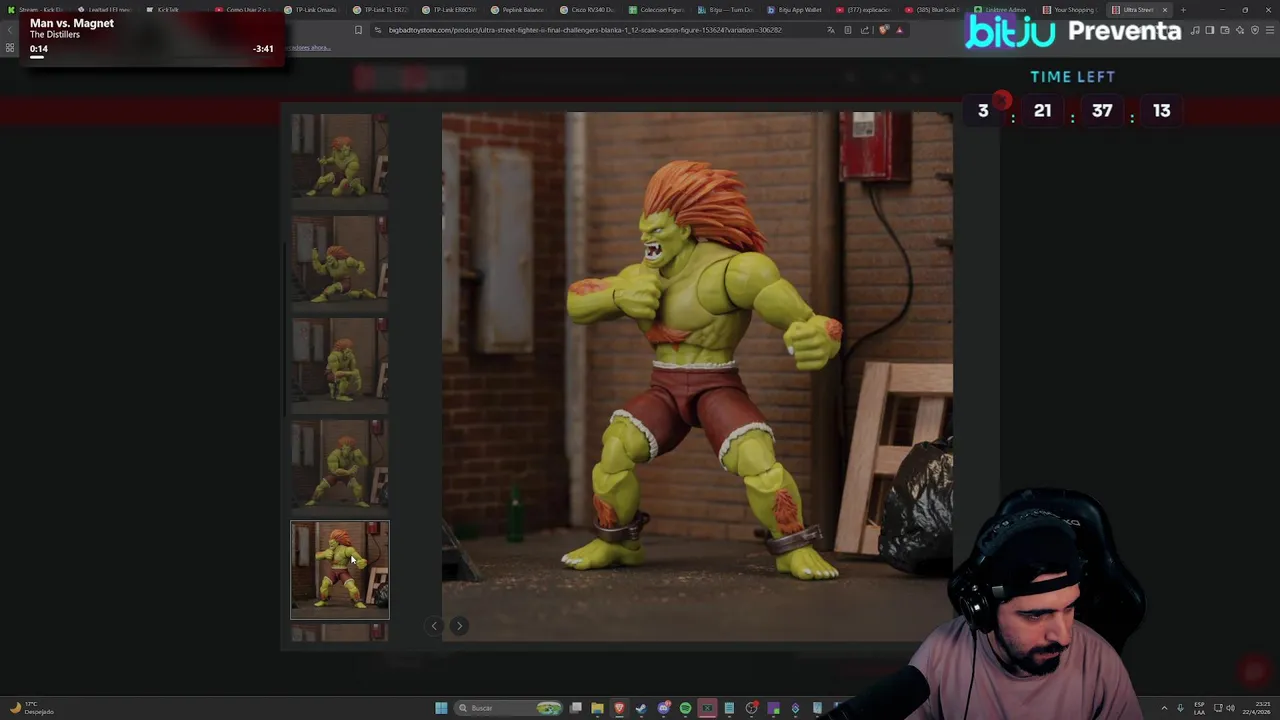Image resolution: width=1280 pixels, height=720 pixels.
Task: Open Discord from the taskbar
Action: (x=663, y=708)
